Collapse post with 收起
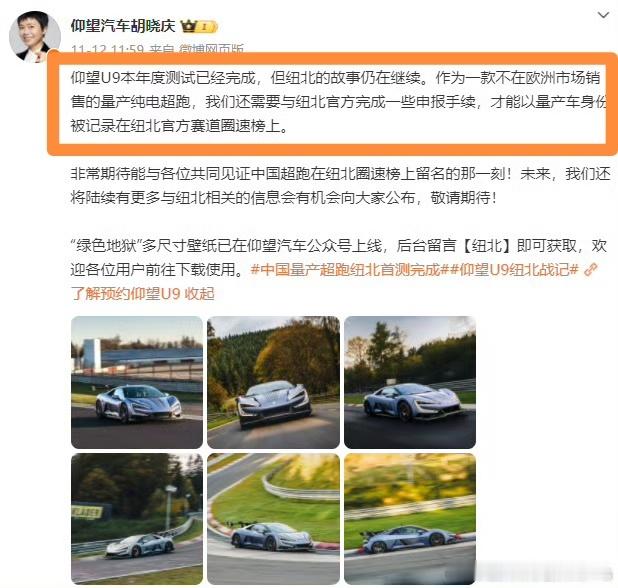 click(x=199, y=294)
